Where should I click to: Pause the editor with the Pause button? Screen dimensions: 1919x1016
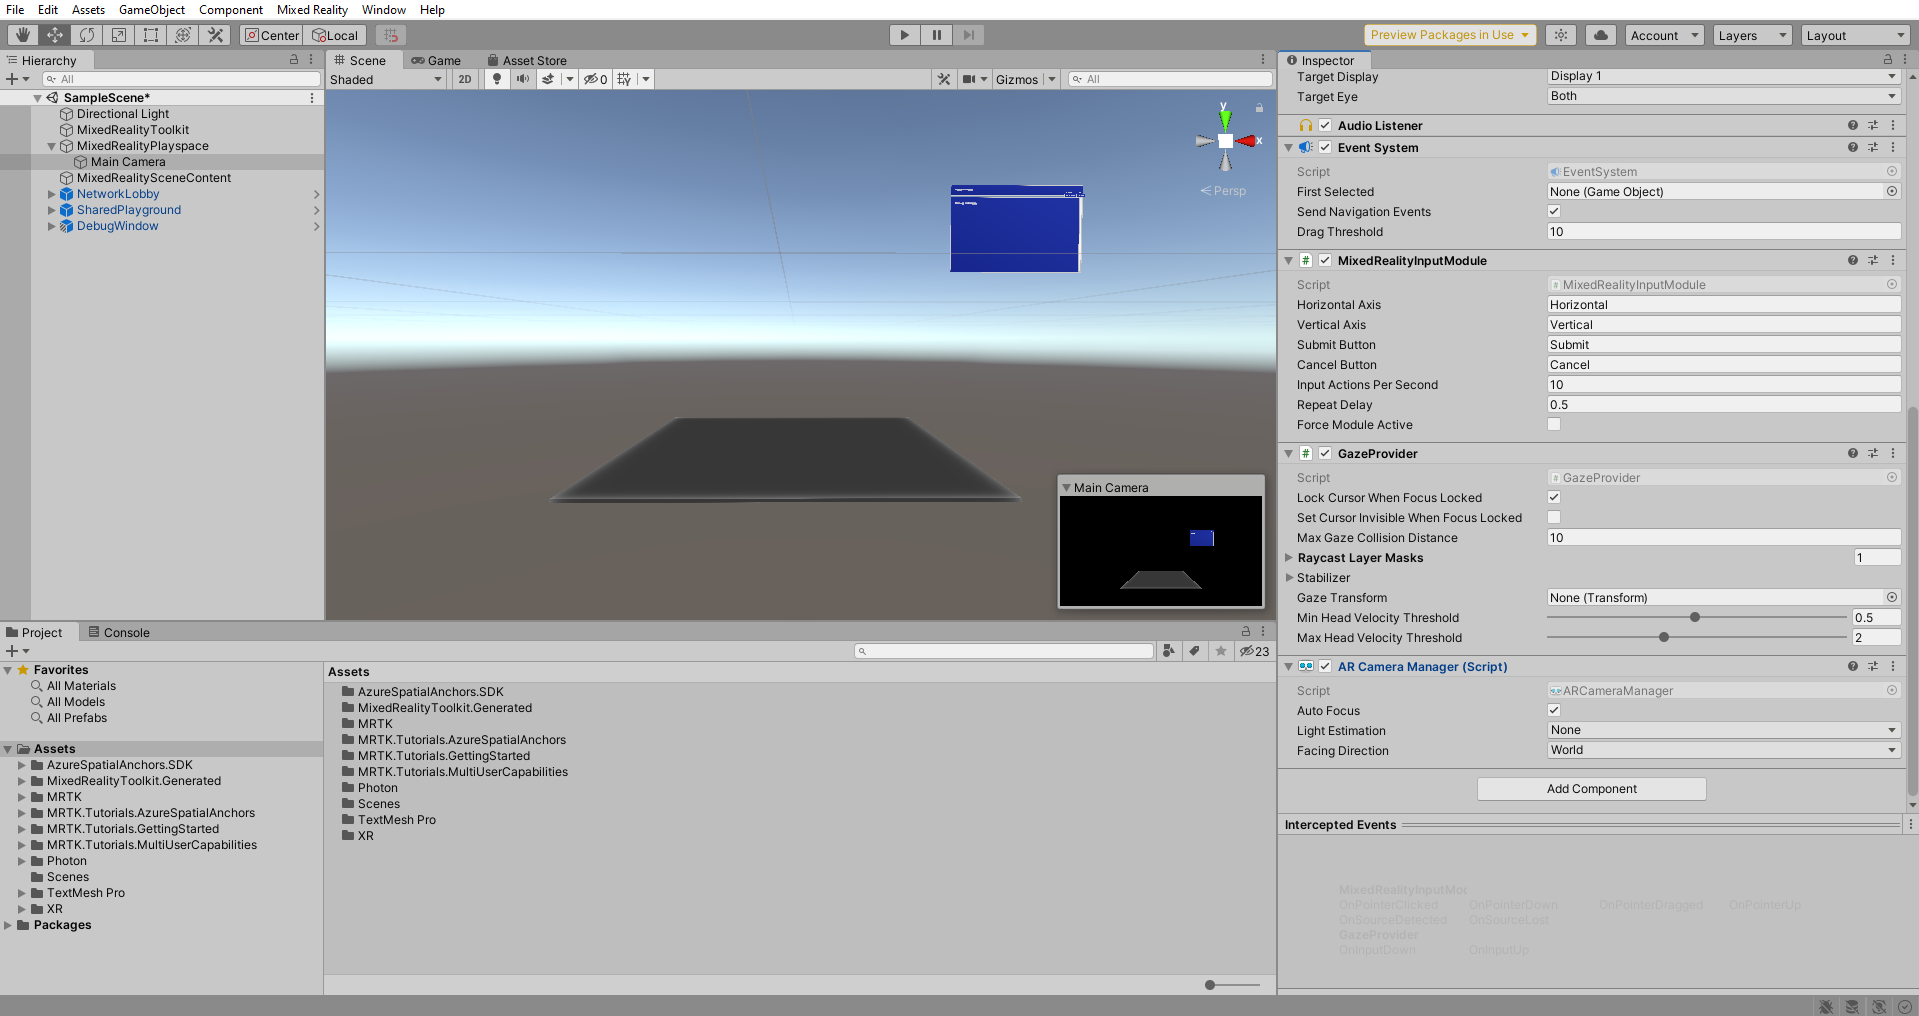936,34
